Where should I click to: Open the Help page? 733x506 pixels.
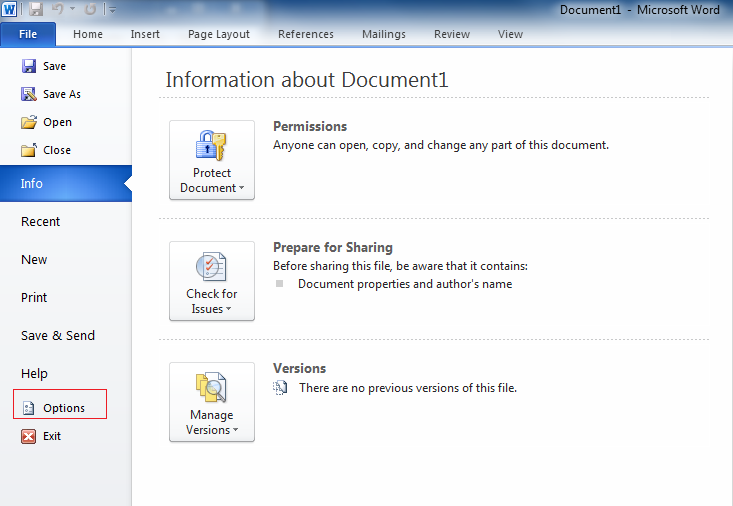(34, 374)
